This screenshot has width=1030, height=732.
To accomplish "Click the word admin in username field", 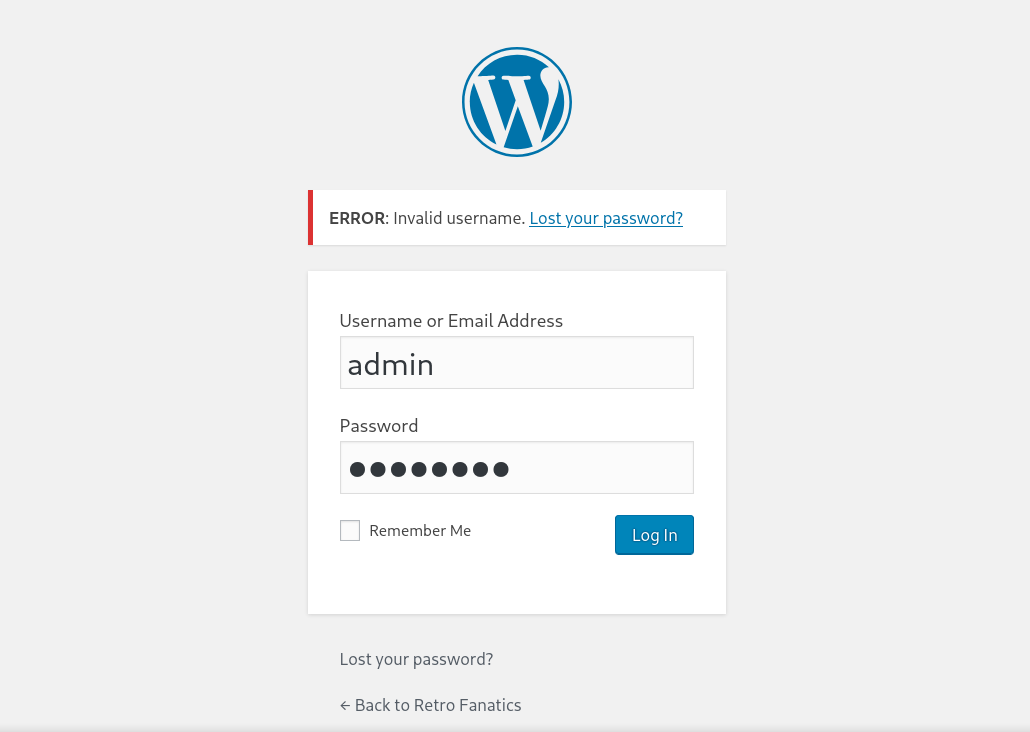I will [x=391, y=364].
